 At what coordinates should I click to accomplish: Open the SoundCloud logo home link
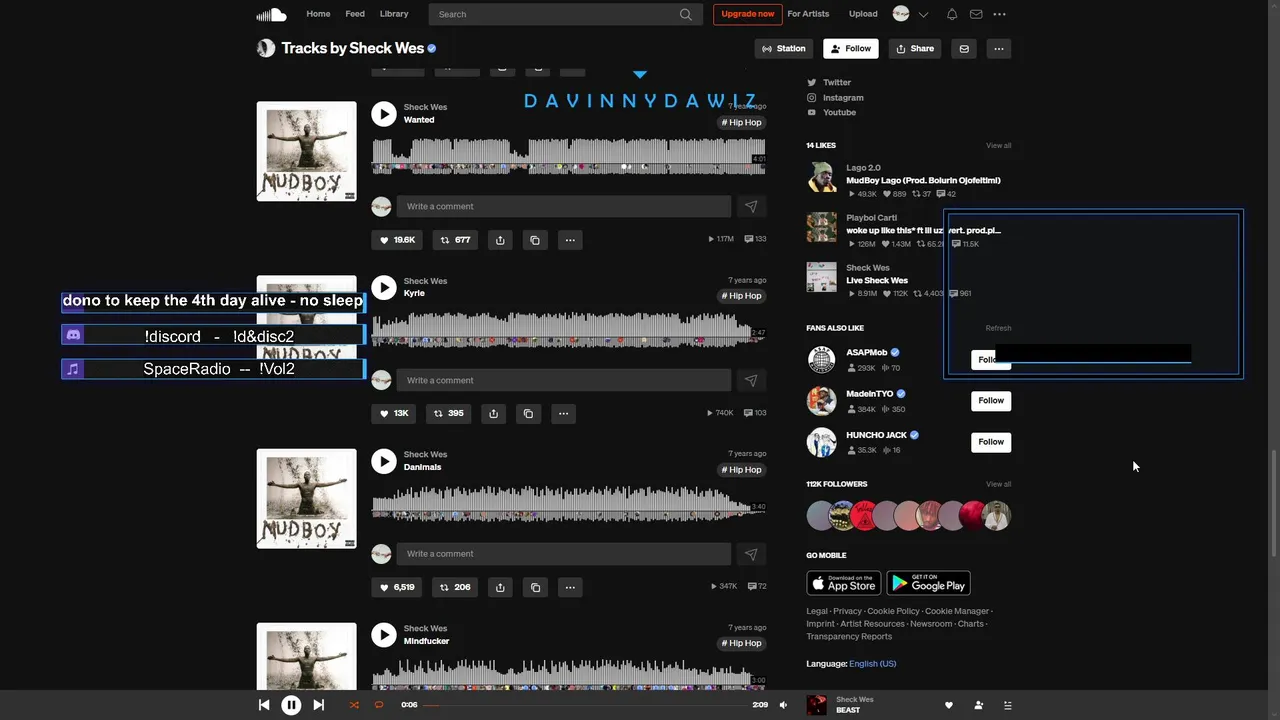pos(271,14)
